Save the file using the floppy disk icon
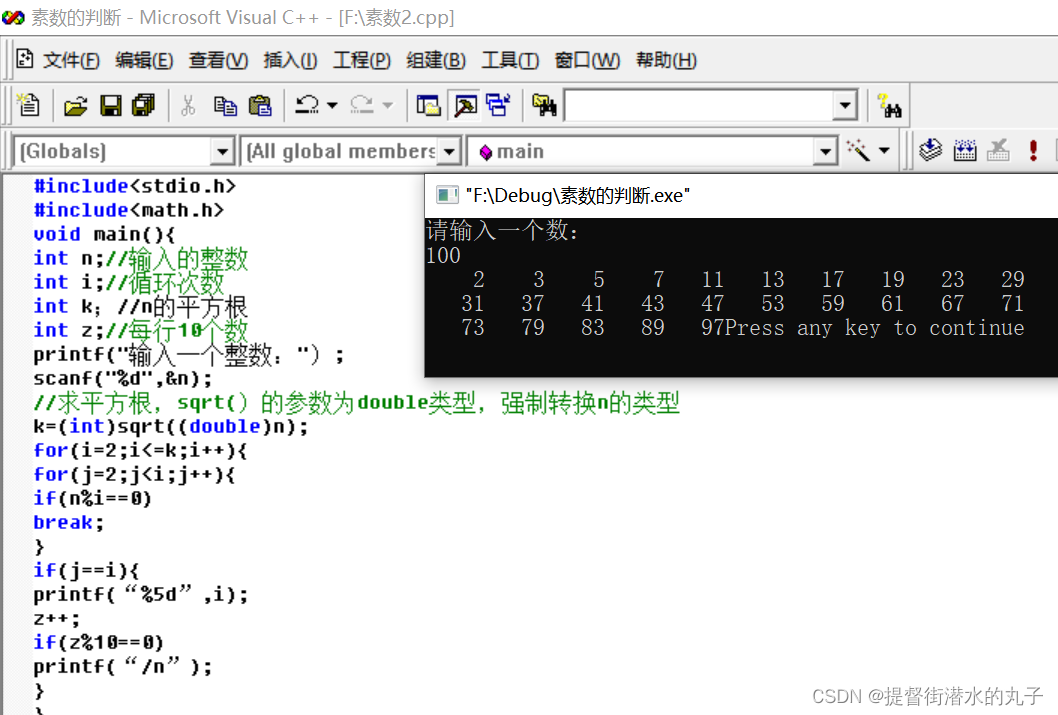Image resolution: width=1058 pixels, height=715 pixels. pos(111,105)
